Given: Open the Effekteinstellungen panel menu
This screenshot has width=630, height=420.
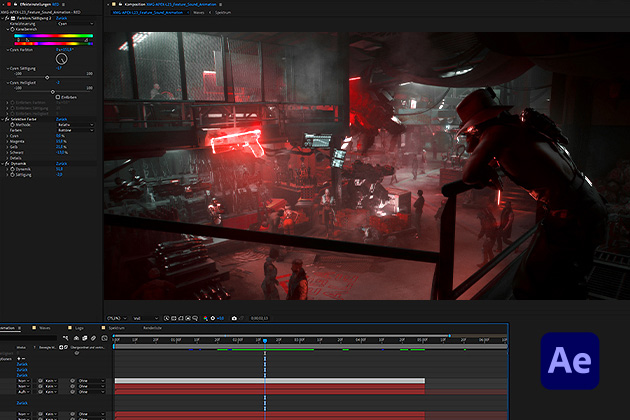Looking at the screenshot, I should 63,4.
